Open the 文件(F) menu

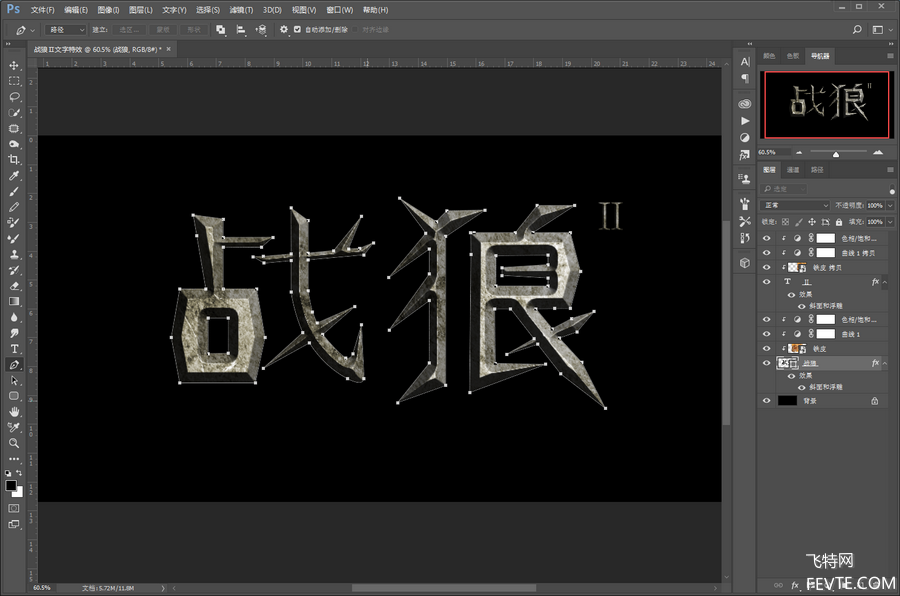tap(42, 10)
